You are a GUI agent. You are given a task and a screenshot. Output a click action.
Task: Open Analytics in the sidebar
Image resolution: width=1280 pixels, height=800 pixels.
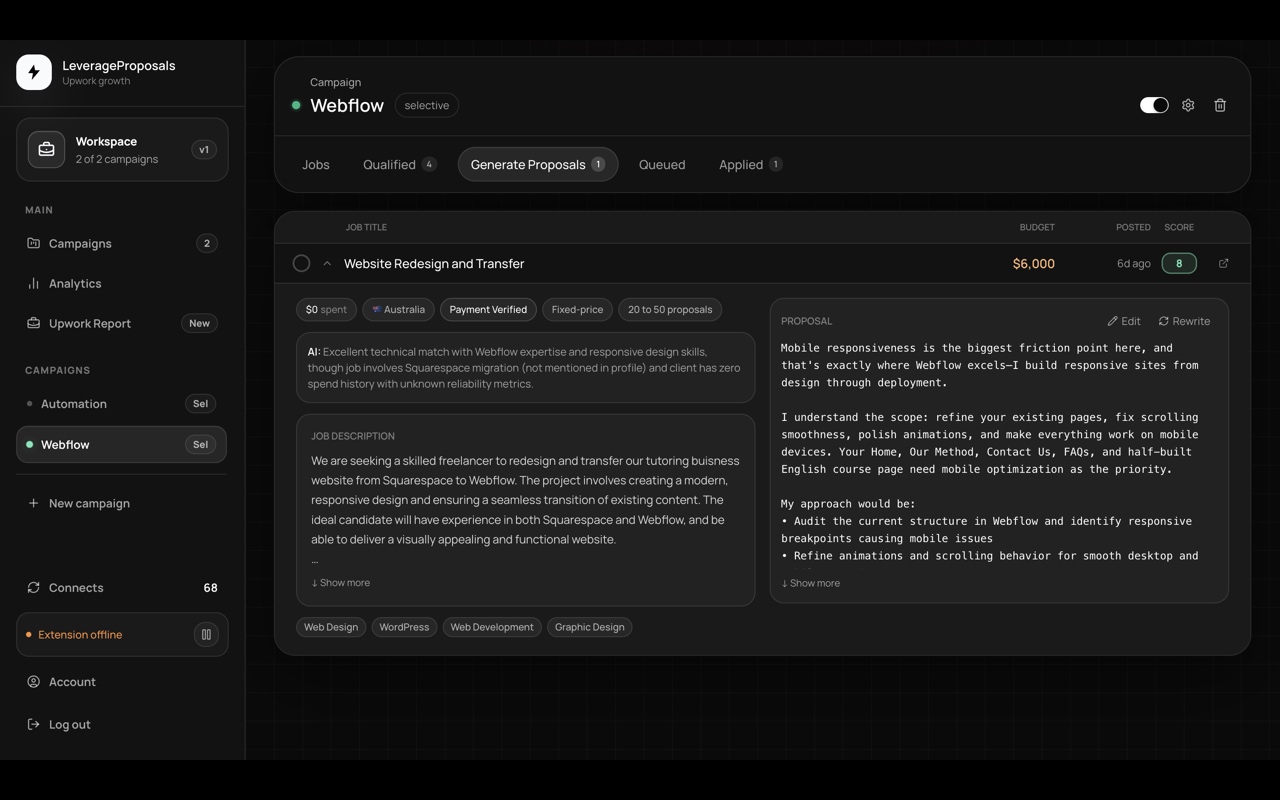tap(122, 283)
